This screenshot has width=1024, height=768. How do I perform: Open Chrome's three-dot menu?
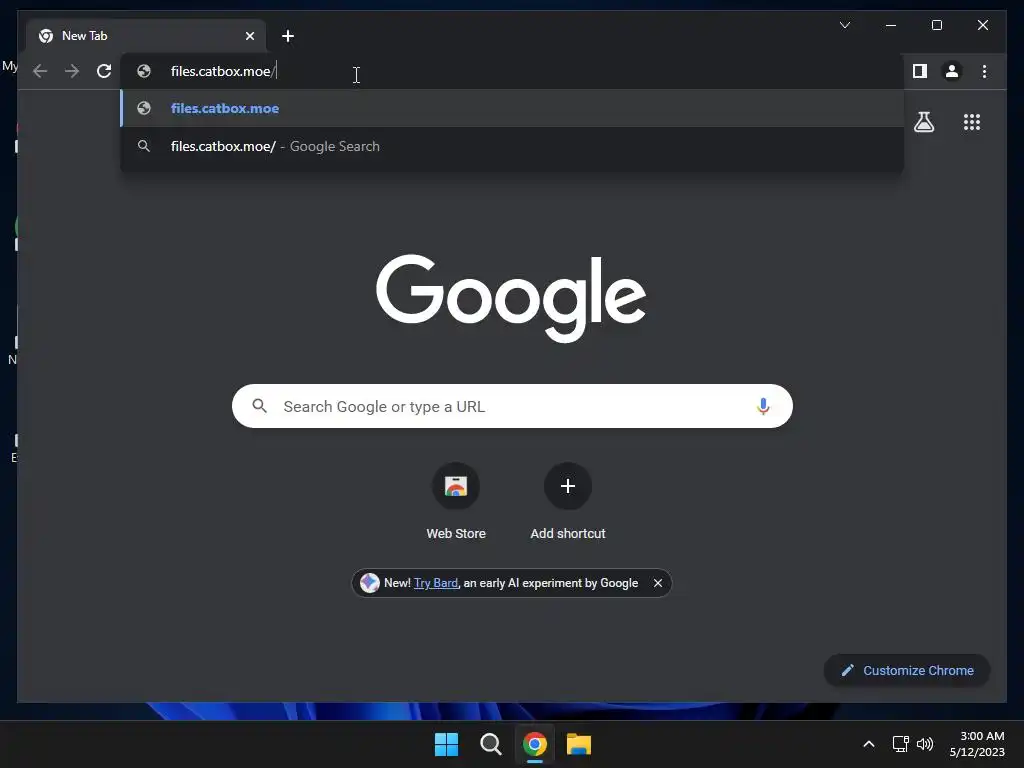984,71
